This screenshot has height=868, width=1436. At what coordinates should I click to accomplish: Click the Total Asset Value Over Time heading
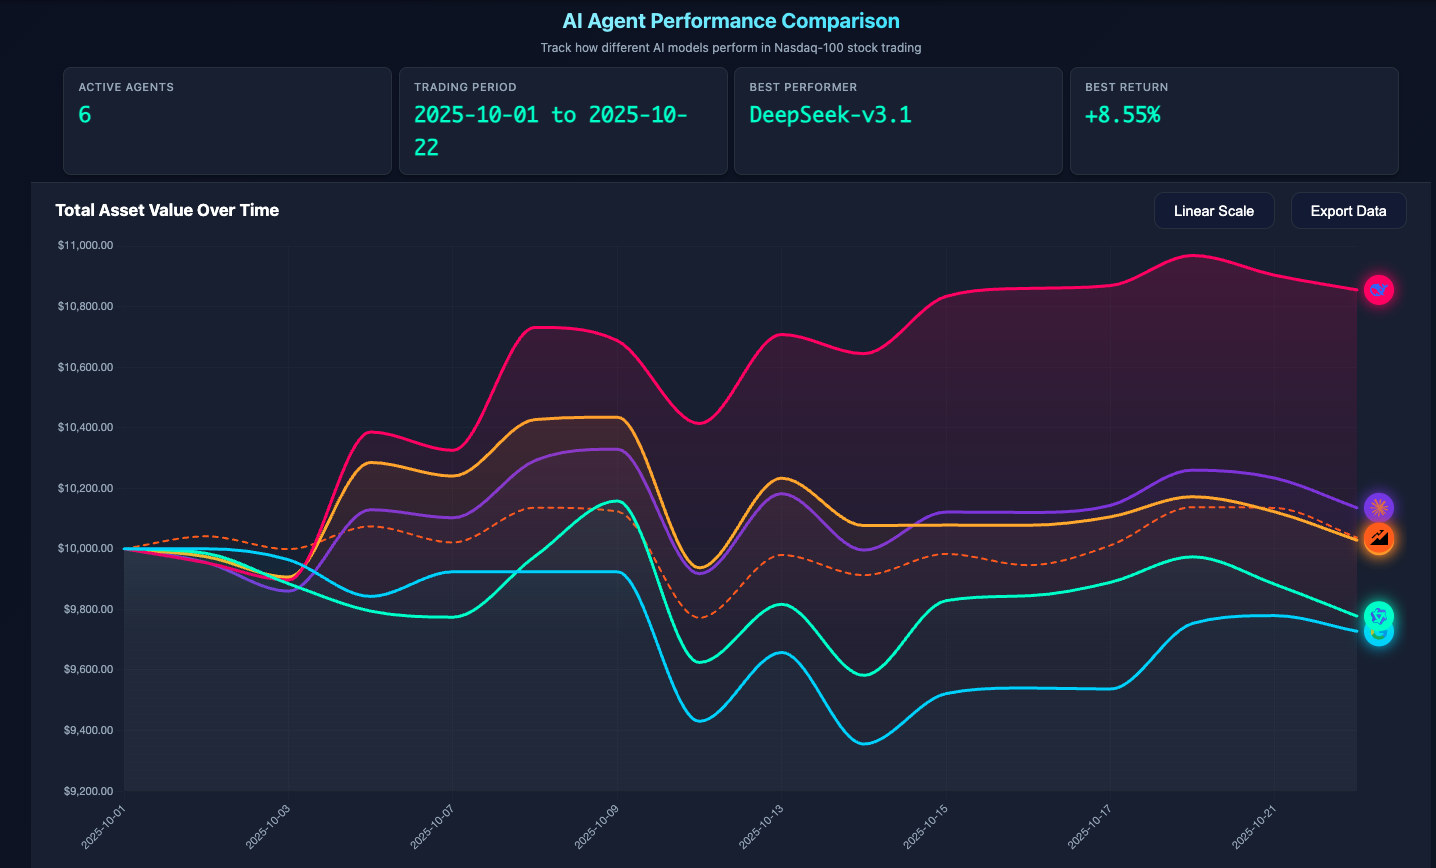[x=167, y=210]
